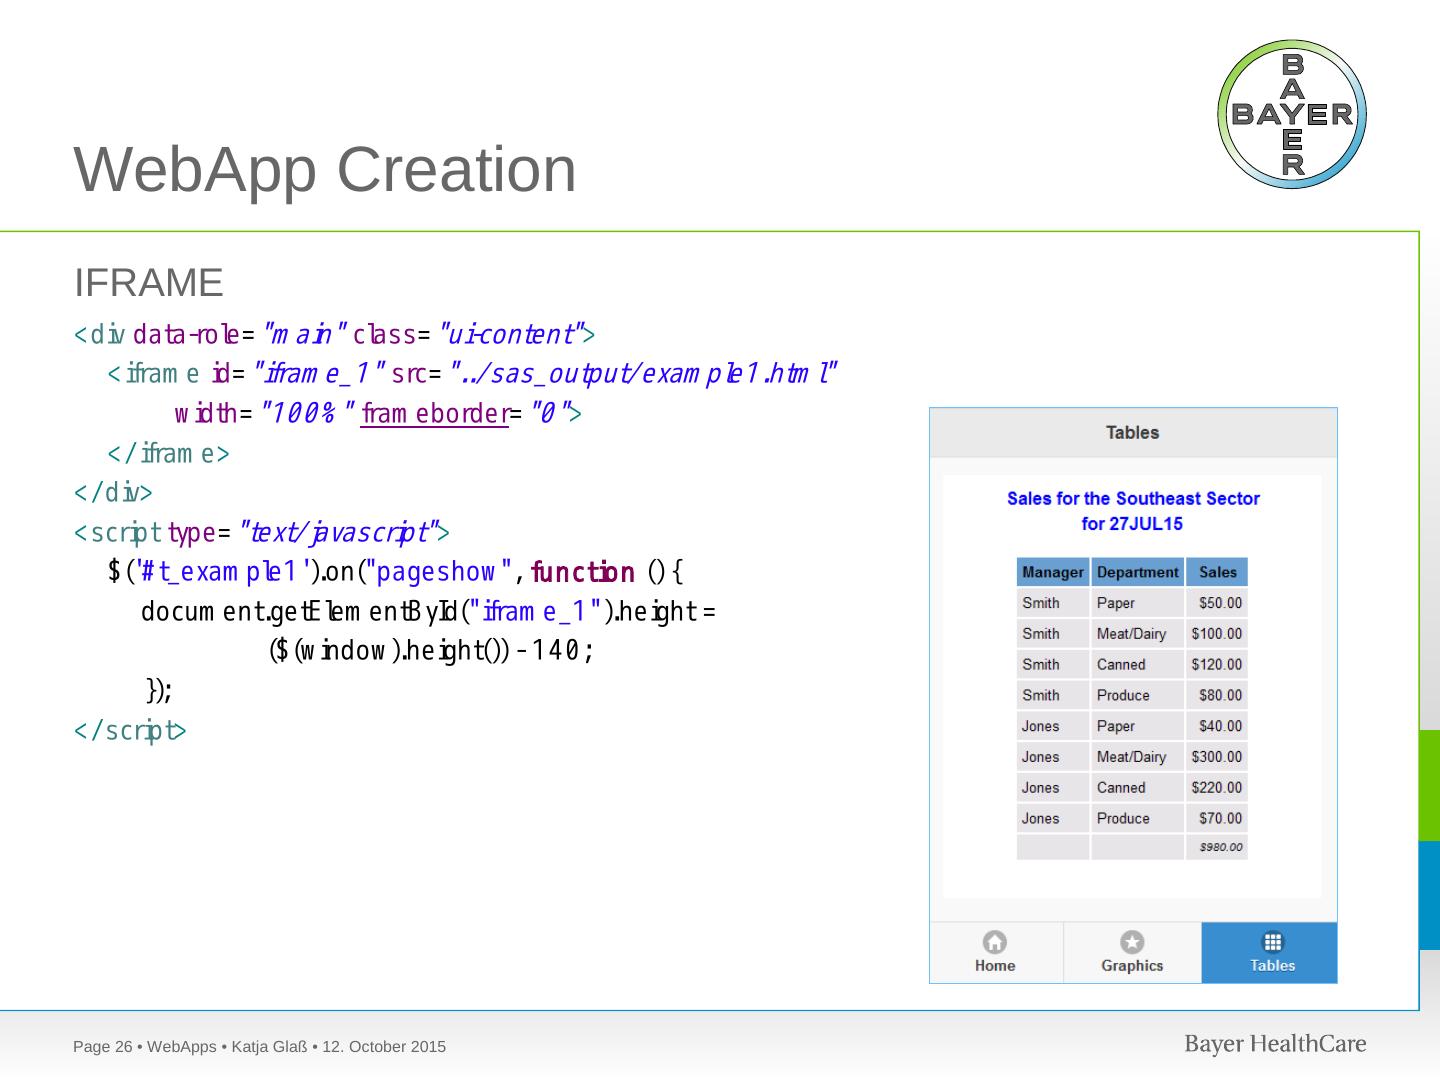Select the $40.00 sales cell
1440x1080 pixels.
1217,726
